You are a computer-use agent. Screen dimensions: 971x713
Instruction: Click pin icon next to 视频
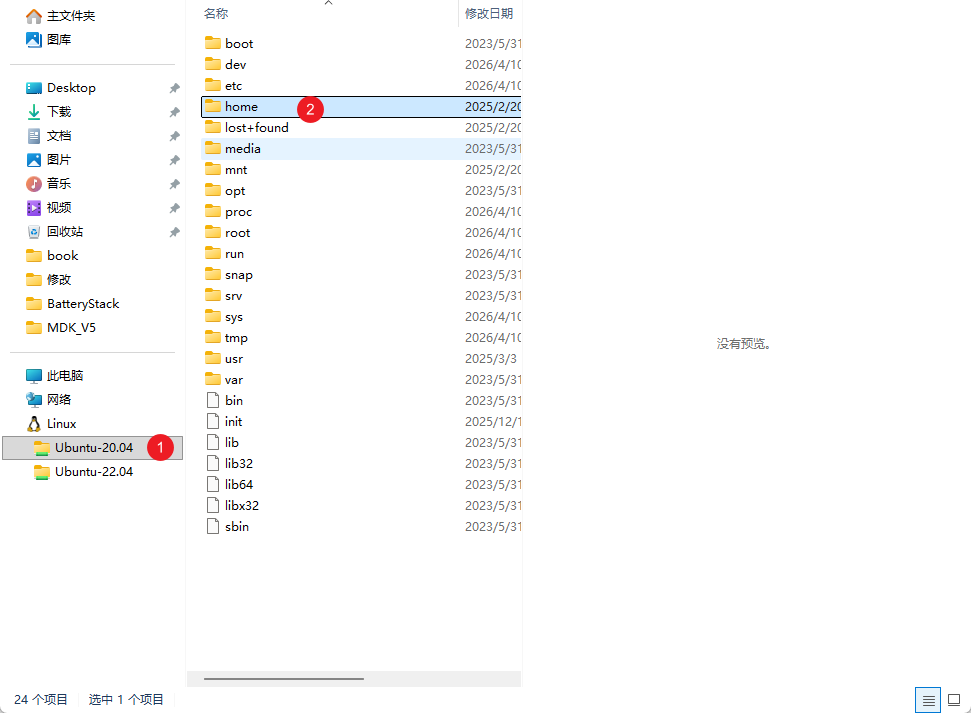(x=175, y=208)
